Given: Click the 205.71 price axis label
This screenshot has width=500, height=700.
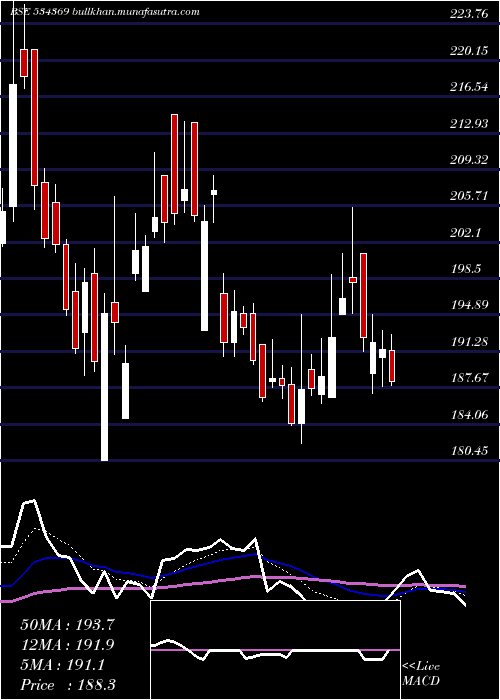Looking at the screenshot, I should 469,196.
